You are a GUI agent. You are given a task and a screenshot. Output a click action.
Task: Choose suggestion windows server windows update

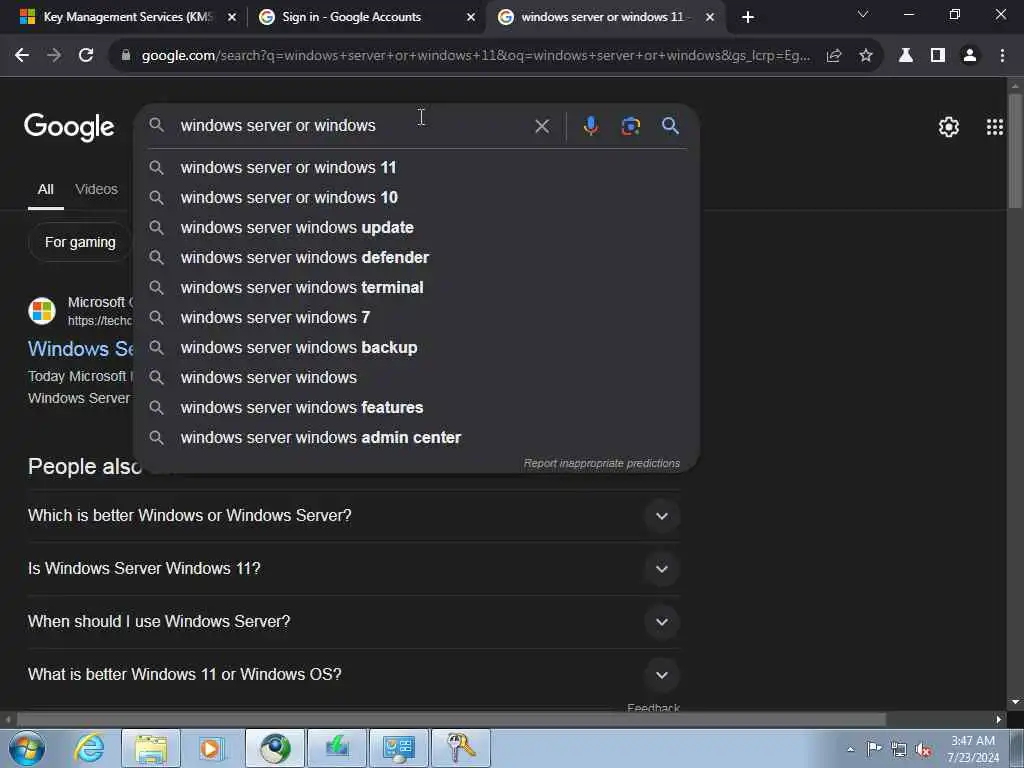416,228
